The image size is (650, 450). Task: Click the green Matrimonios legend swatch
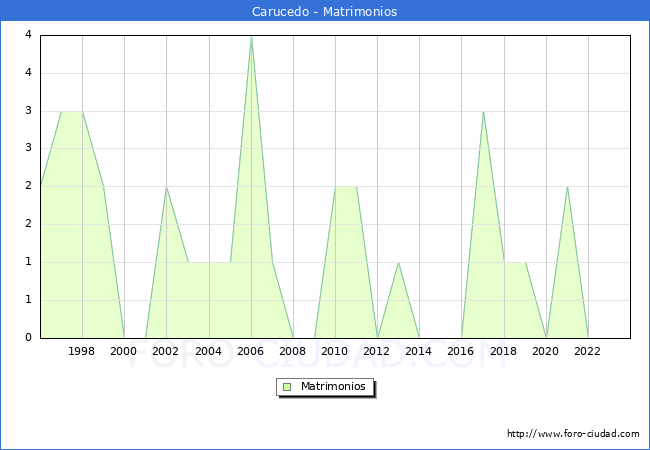(x=287, y=387)
